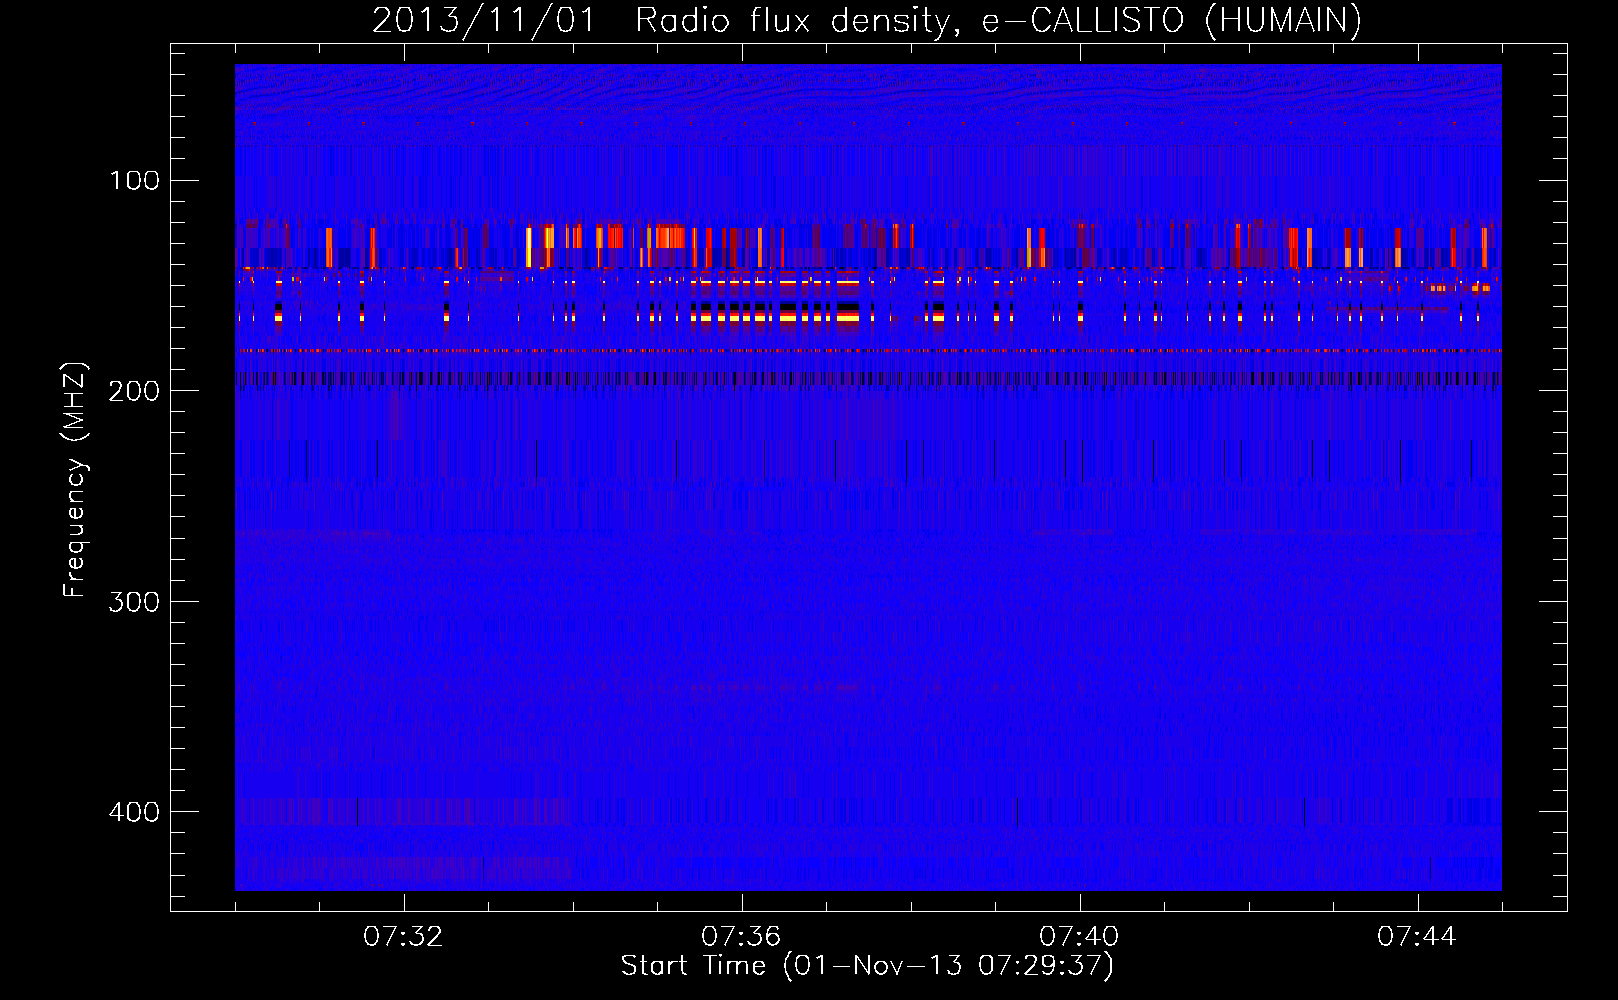Viewport: 1618px width, 1000px height.
Task: Click the 07:36 time tick label
Action: (x=741, y=937)
